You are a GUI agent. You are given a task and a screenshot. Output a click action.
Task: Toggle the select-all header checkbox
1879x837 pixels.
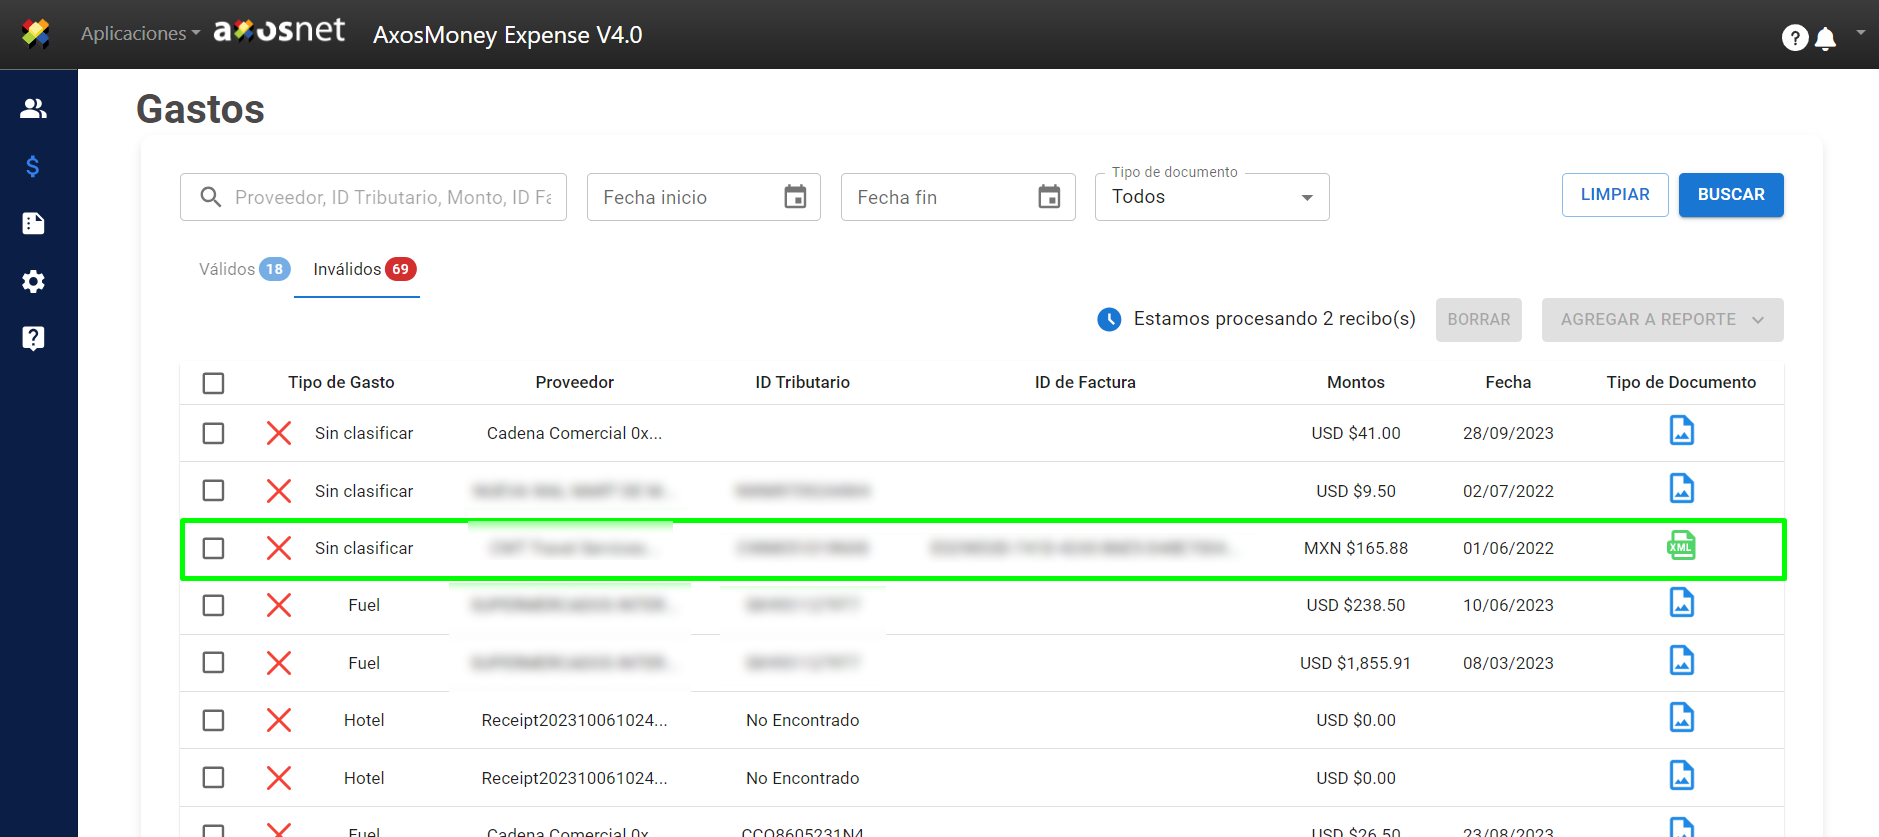coord(213,383)
